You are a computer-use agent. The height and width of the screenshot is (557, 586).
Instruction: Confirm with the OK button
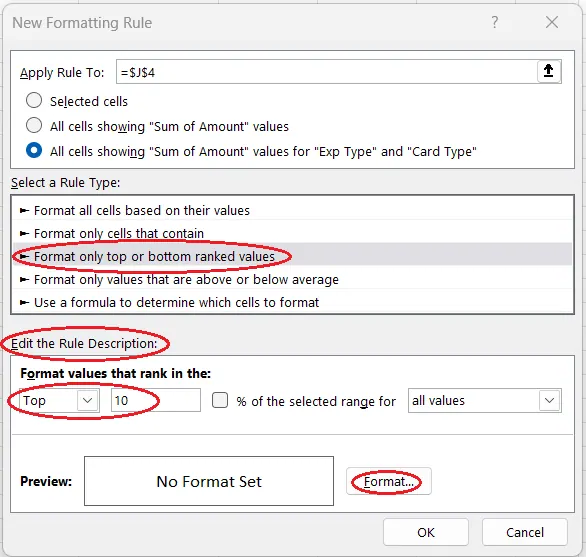[426, 532]
